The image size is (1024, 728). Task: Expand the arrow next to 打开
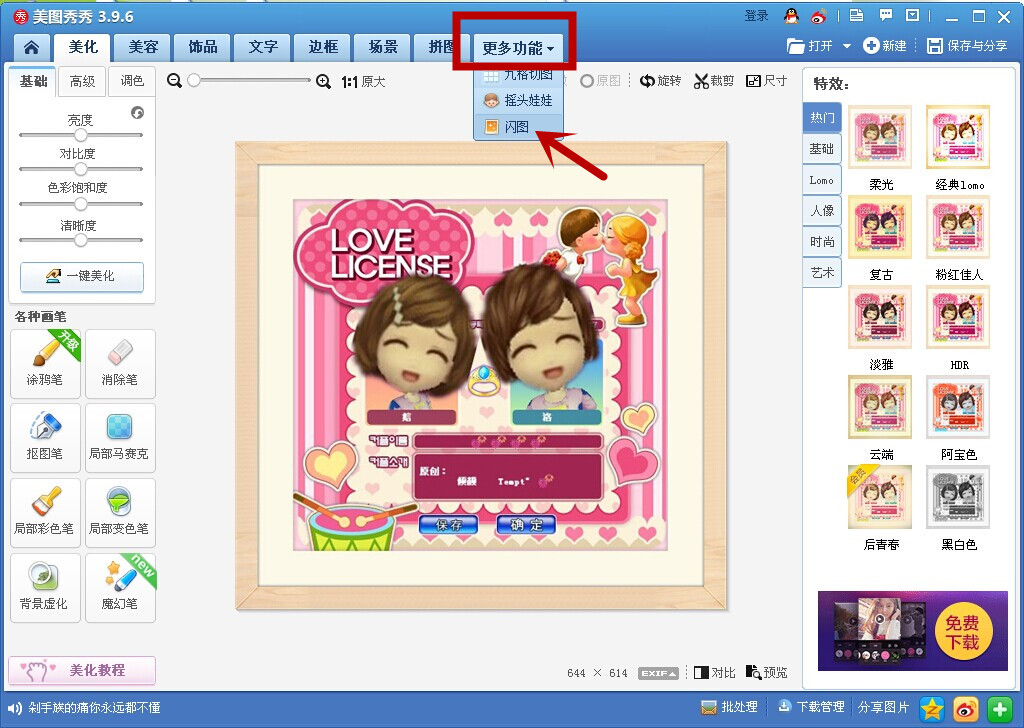click(x=847, y=46)
